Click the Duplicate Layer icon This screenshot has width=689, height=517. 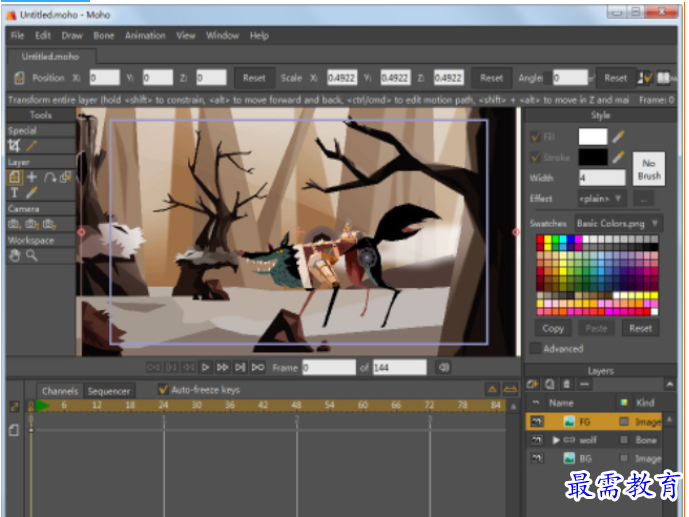coord(550,384)
